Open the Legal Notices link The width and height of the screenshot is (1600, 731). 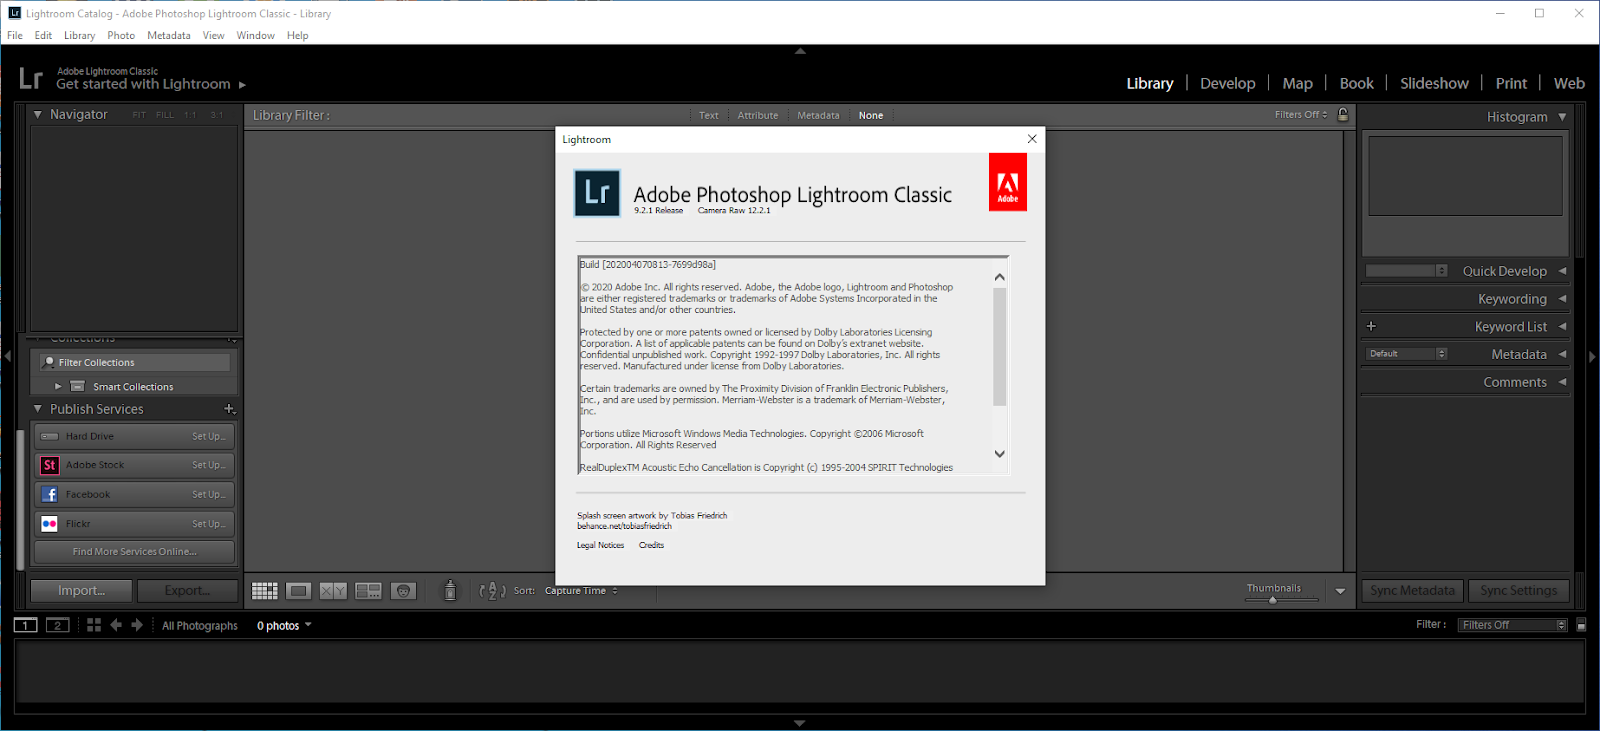pos(600,545)
